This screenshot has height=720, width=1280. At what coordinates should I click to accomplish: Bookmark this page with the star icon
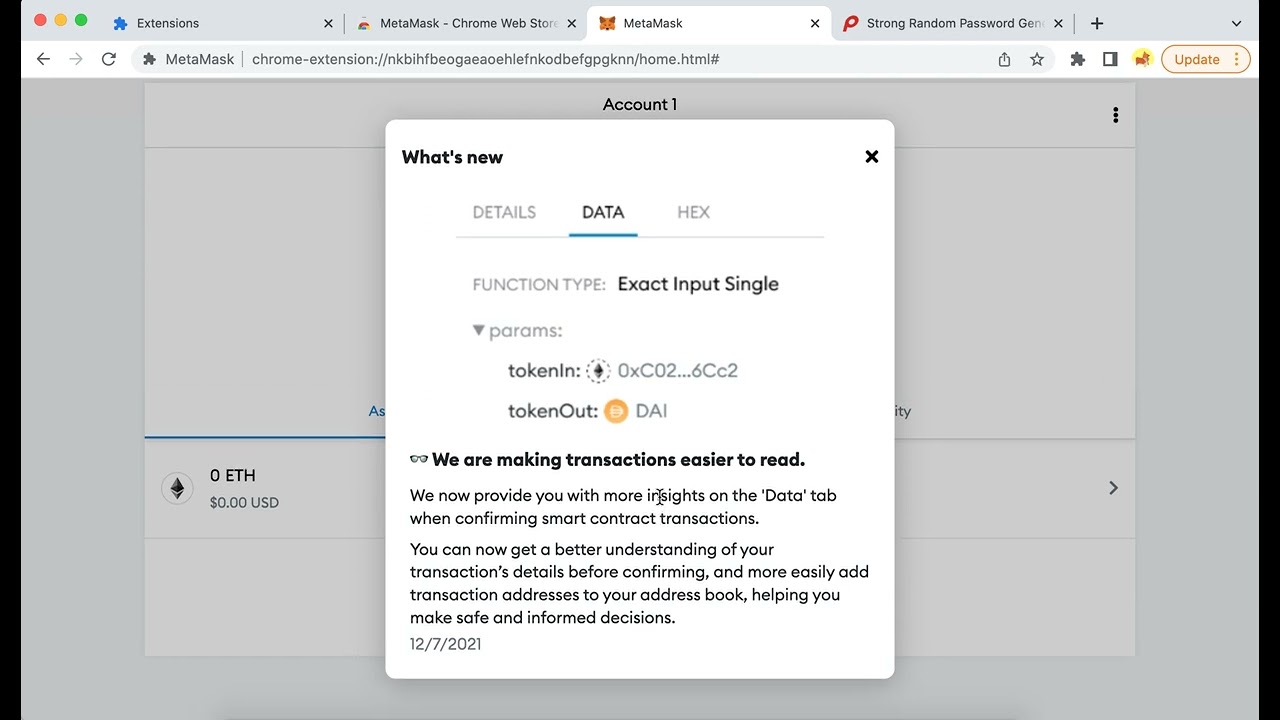(1037, 59)
